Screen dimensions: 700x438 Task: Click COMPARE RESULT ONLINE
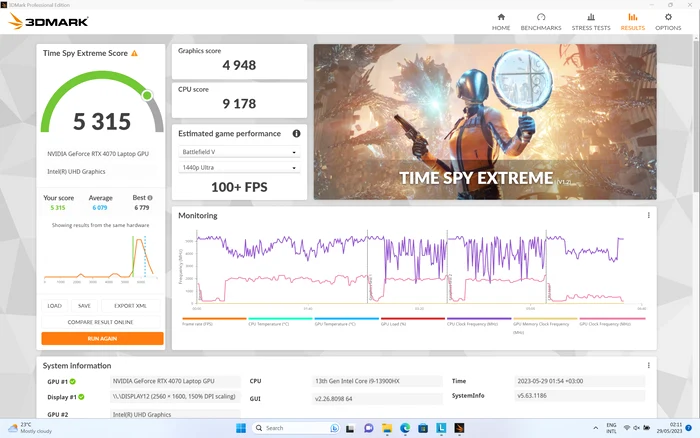[x=100, y=322]
